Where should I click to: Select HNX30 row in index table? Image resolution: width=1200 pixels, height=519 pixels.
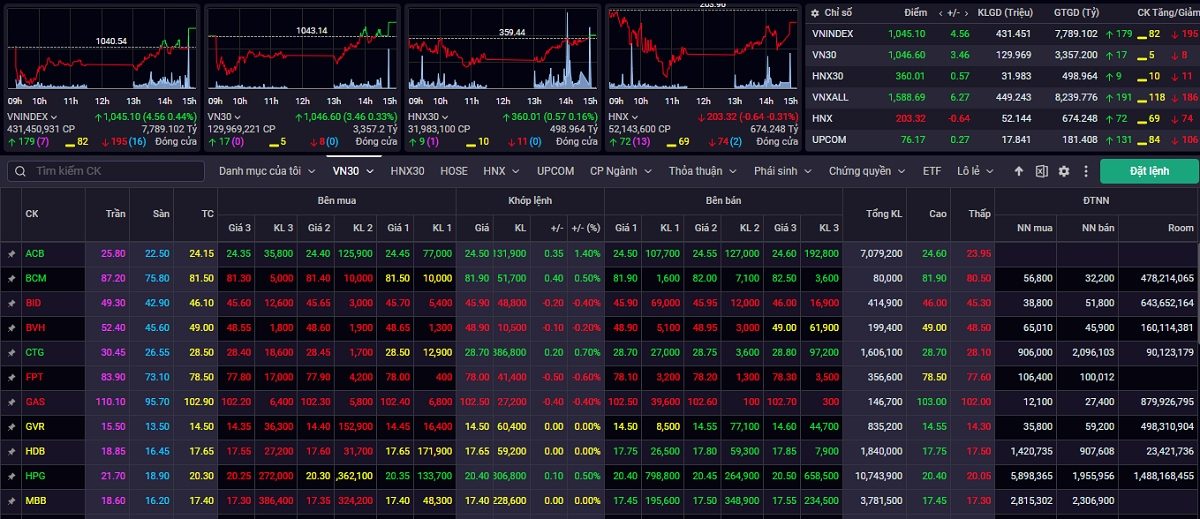[1003, 76]
